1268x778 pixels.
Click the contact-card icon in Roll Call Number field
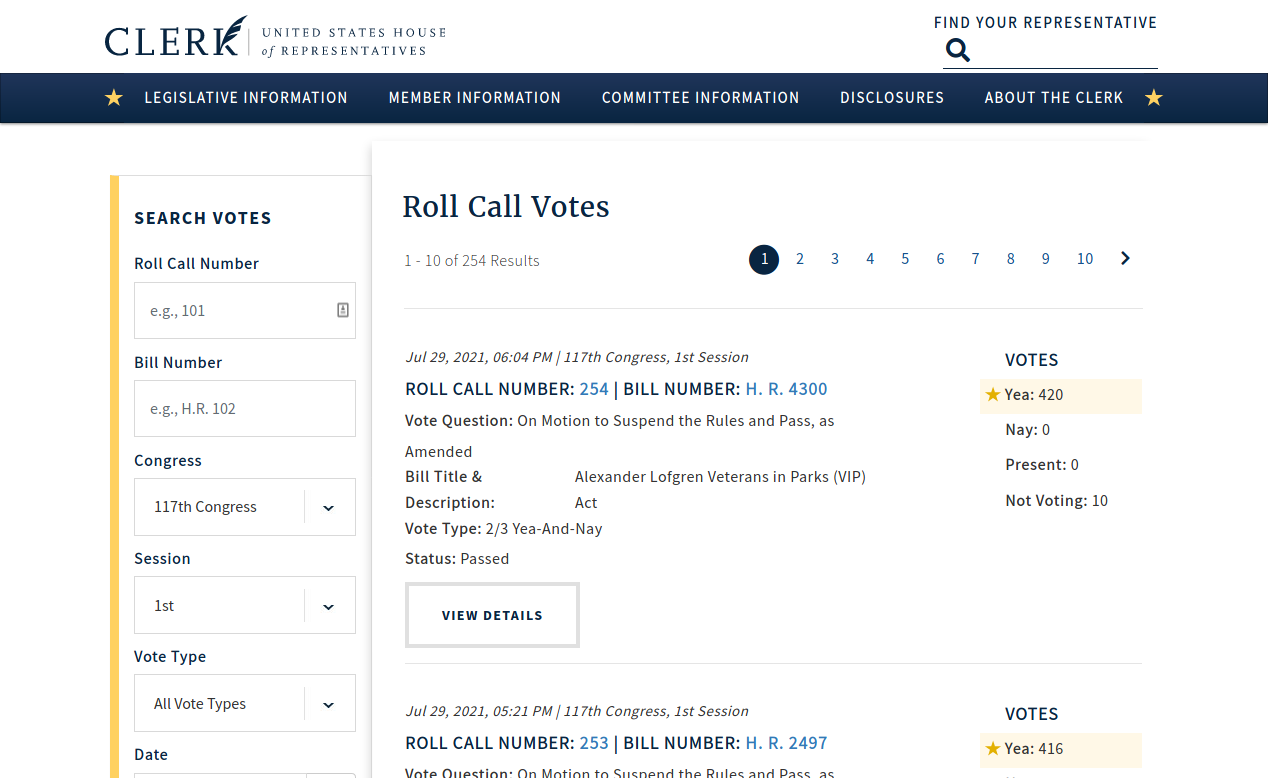[343, 310]
